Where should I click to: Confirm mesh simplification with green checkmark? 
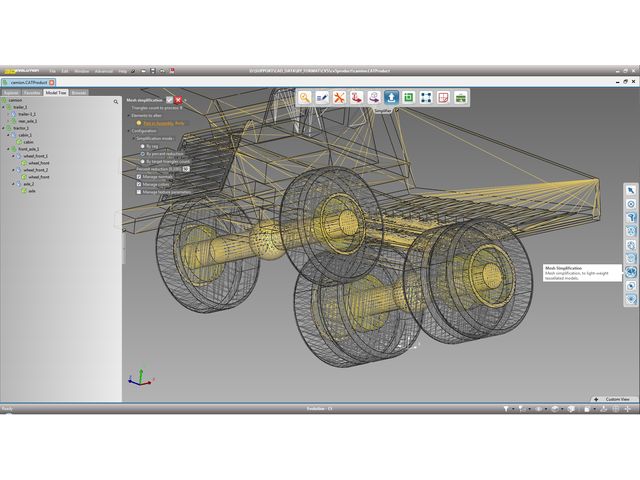(170, 101)
